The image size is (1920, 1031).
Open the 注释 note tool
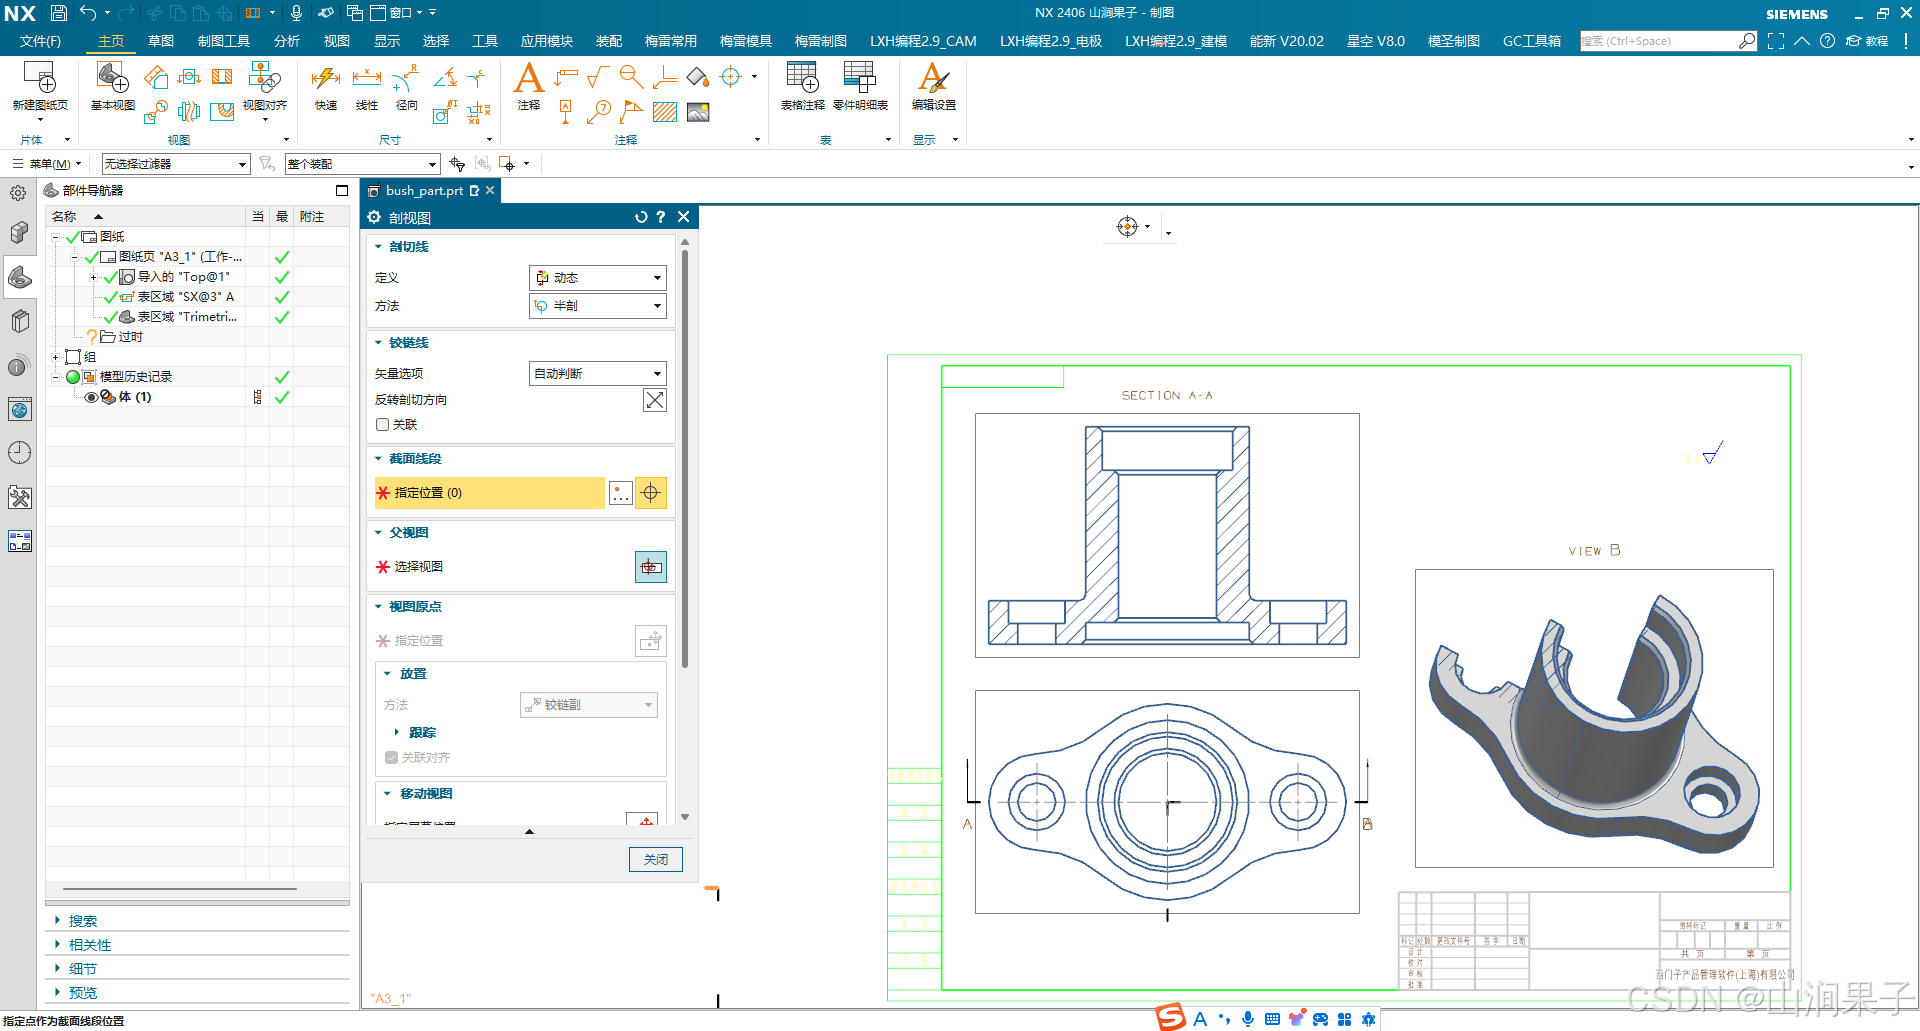[x=528, y=78]
